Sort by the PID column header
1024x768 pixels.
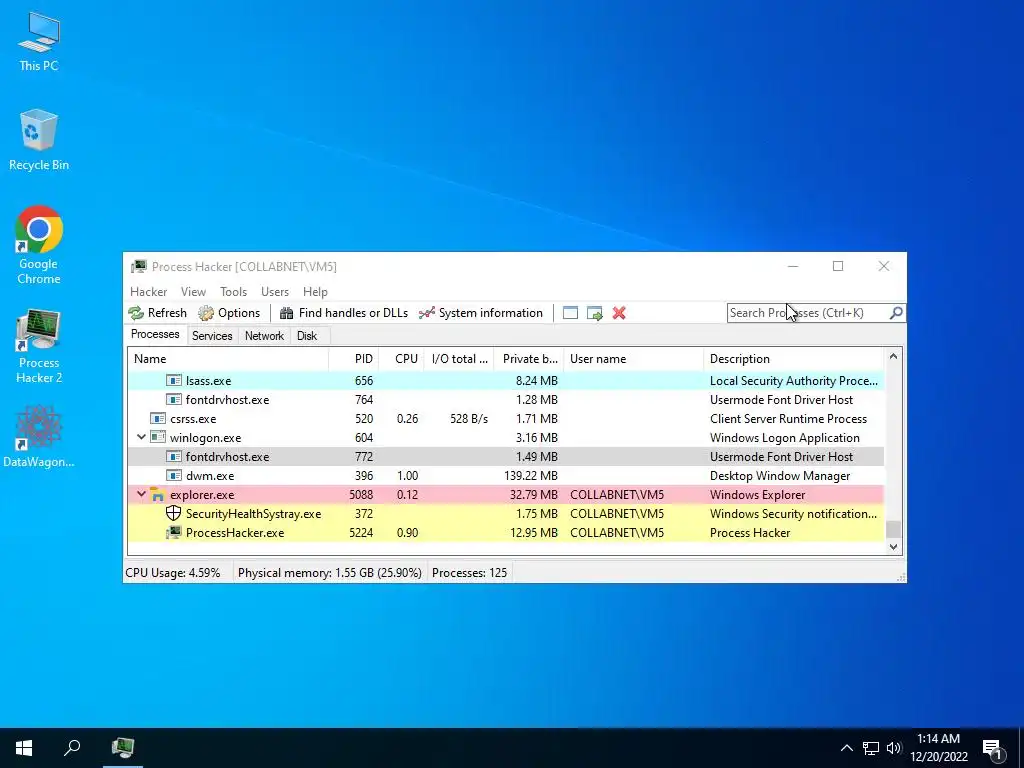pos(353,359)
